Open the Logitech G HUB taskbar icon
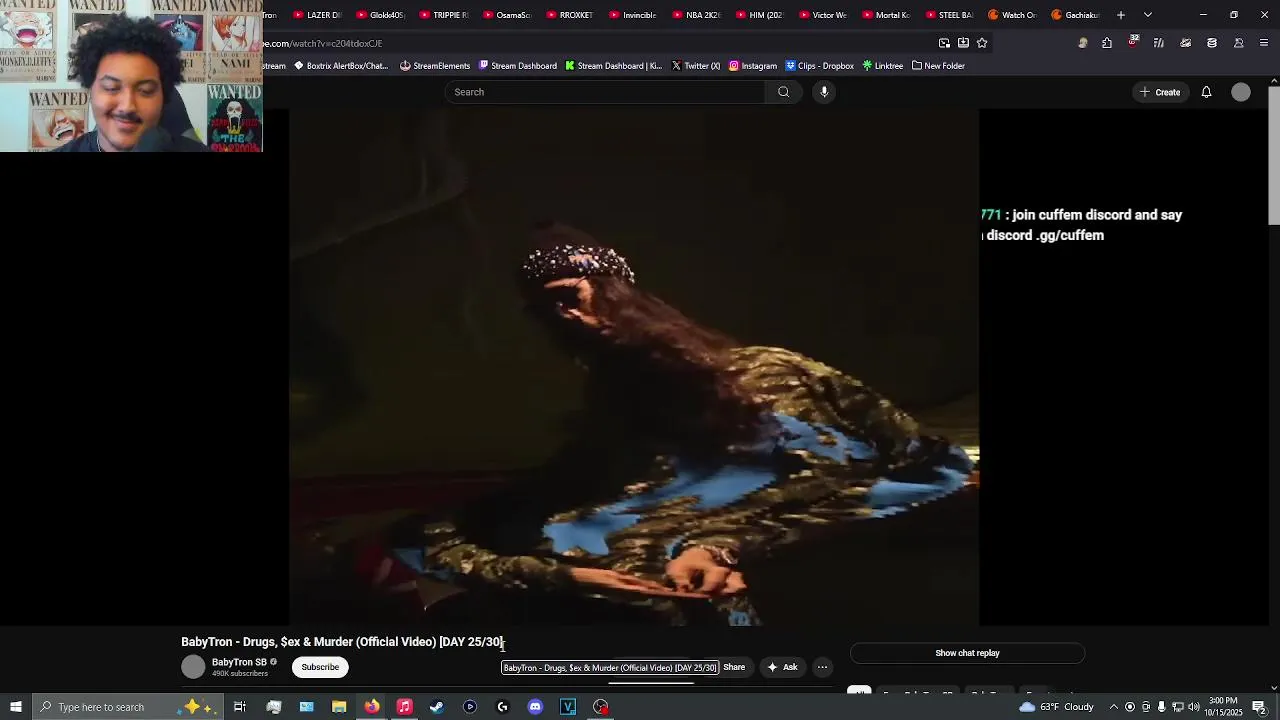Image resolution: width=1280 pixels, height=720 pixels. pyautogui.click(x=502, y=707)
